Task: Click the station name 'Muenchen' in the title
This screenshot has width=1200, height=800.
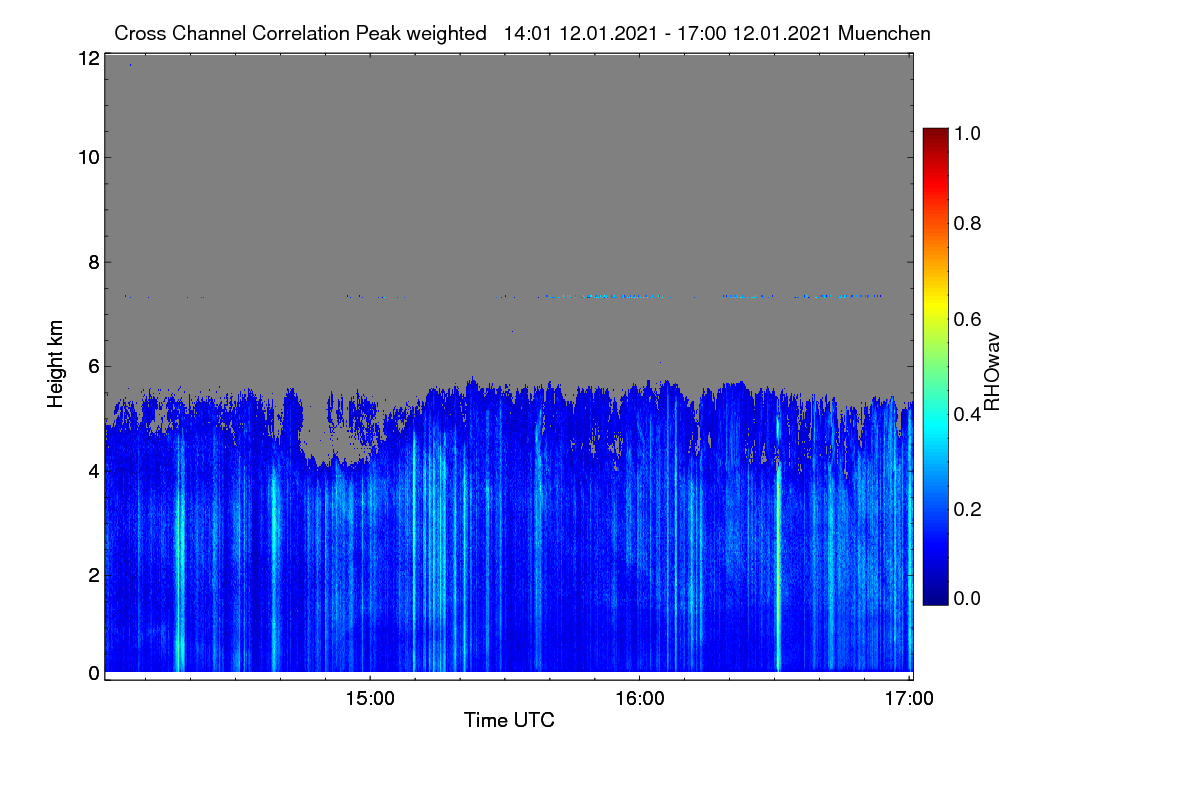Action: click(x=885, y=33)
